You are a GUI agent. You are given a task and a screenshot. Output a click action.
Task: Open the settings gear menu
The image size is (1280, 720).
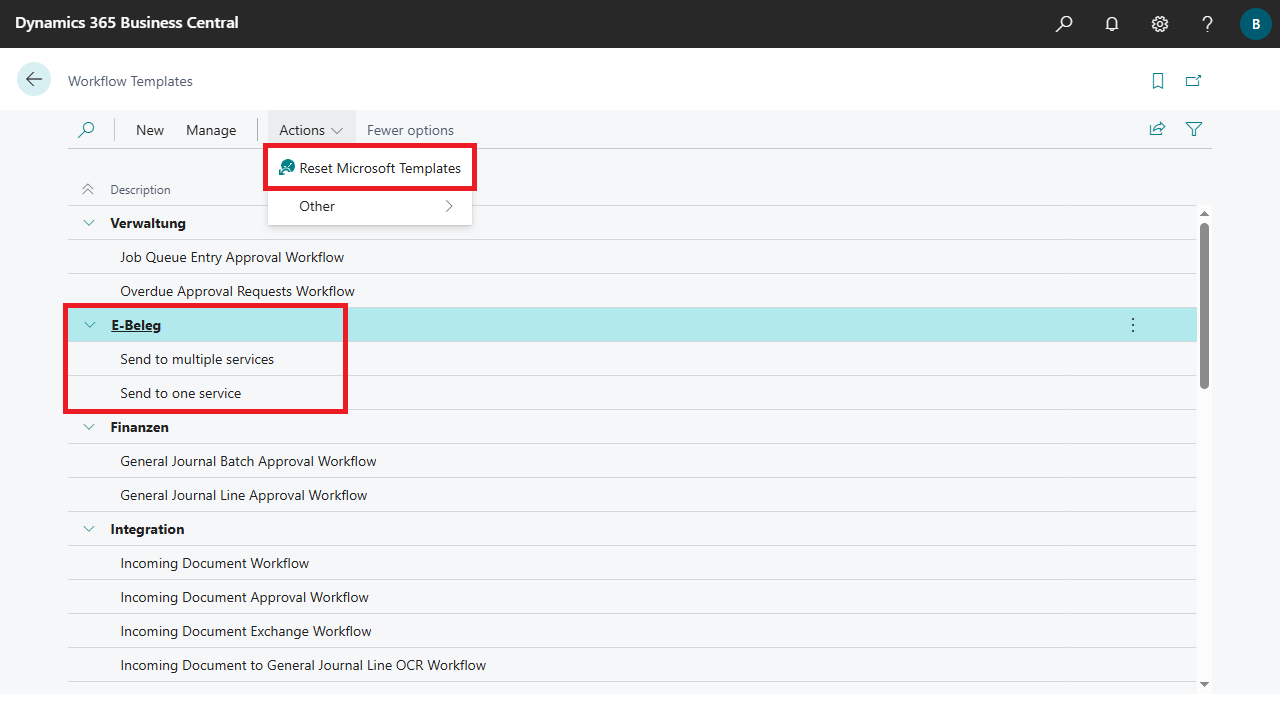(x=1160, y=23)
